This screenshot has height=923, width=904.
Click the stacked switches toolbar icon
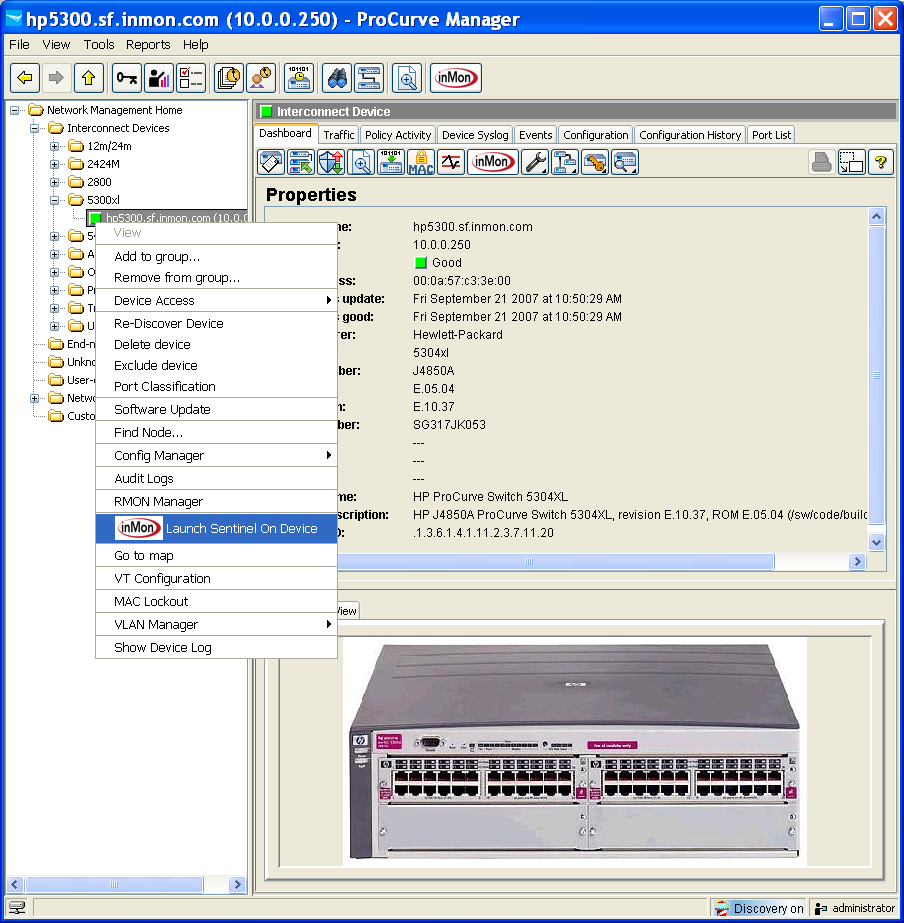click(x=369, y=78)
